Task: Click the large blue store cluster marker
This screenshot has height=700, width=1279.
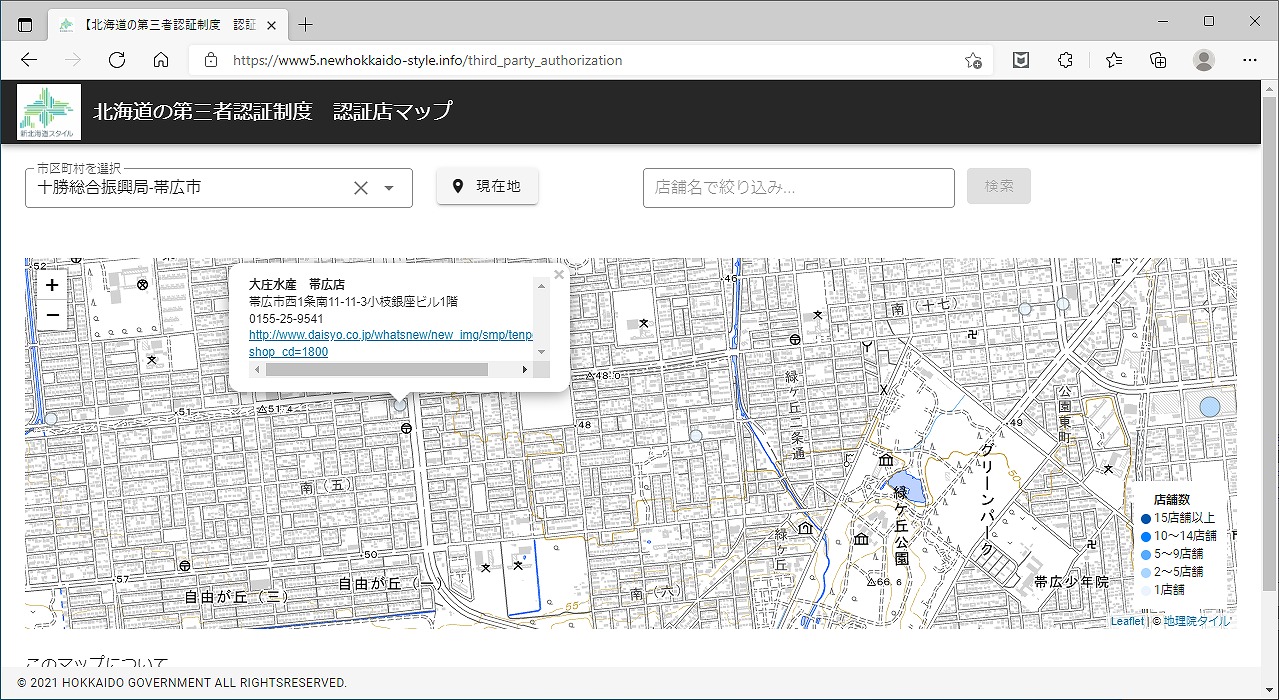Action: click(x=1210, y=407)
